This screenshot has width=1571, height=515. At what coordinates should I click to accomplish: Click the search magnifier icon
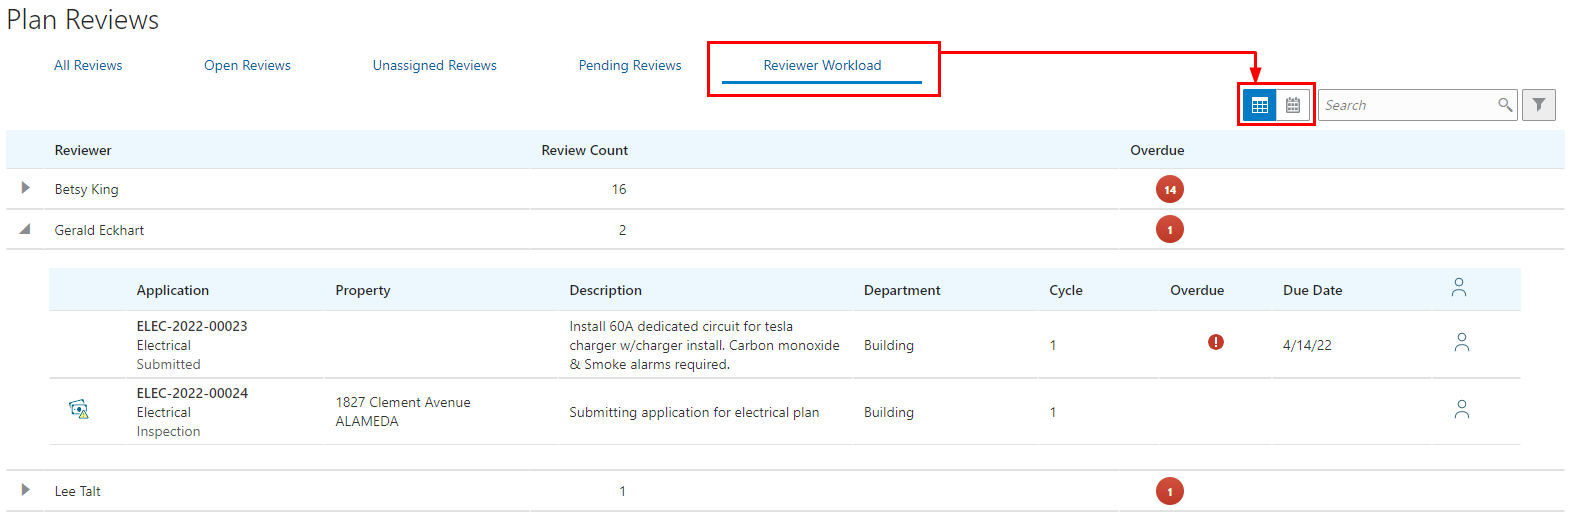(x=1505, y=105)
